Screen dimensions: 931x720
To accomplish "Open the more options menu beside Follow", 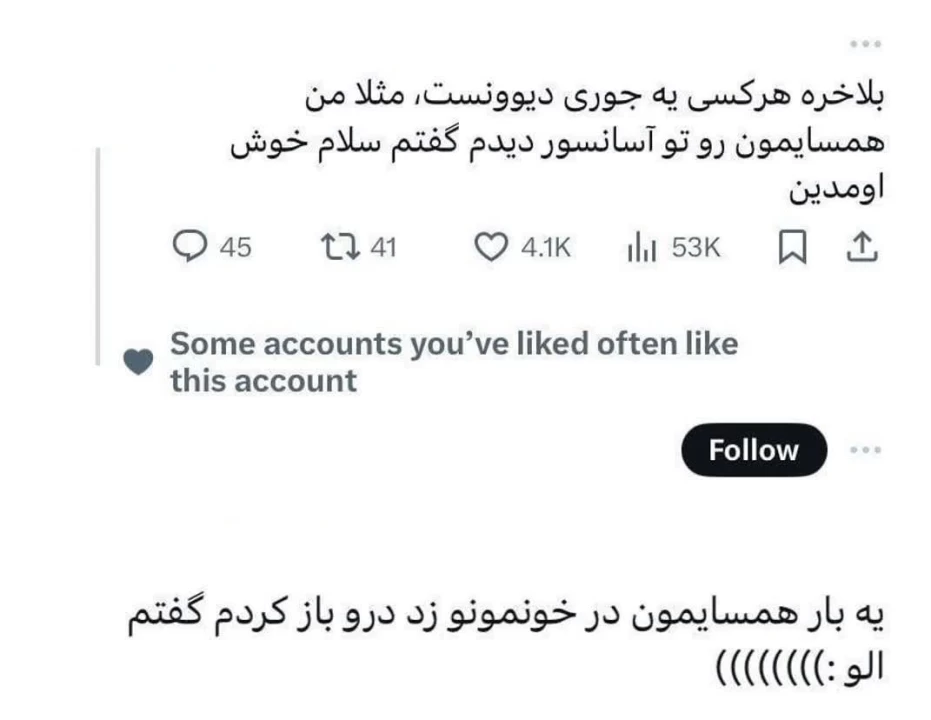I will [866, 449].
